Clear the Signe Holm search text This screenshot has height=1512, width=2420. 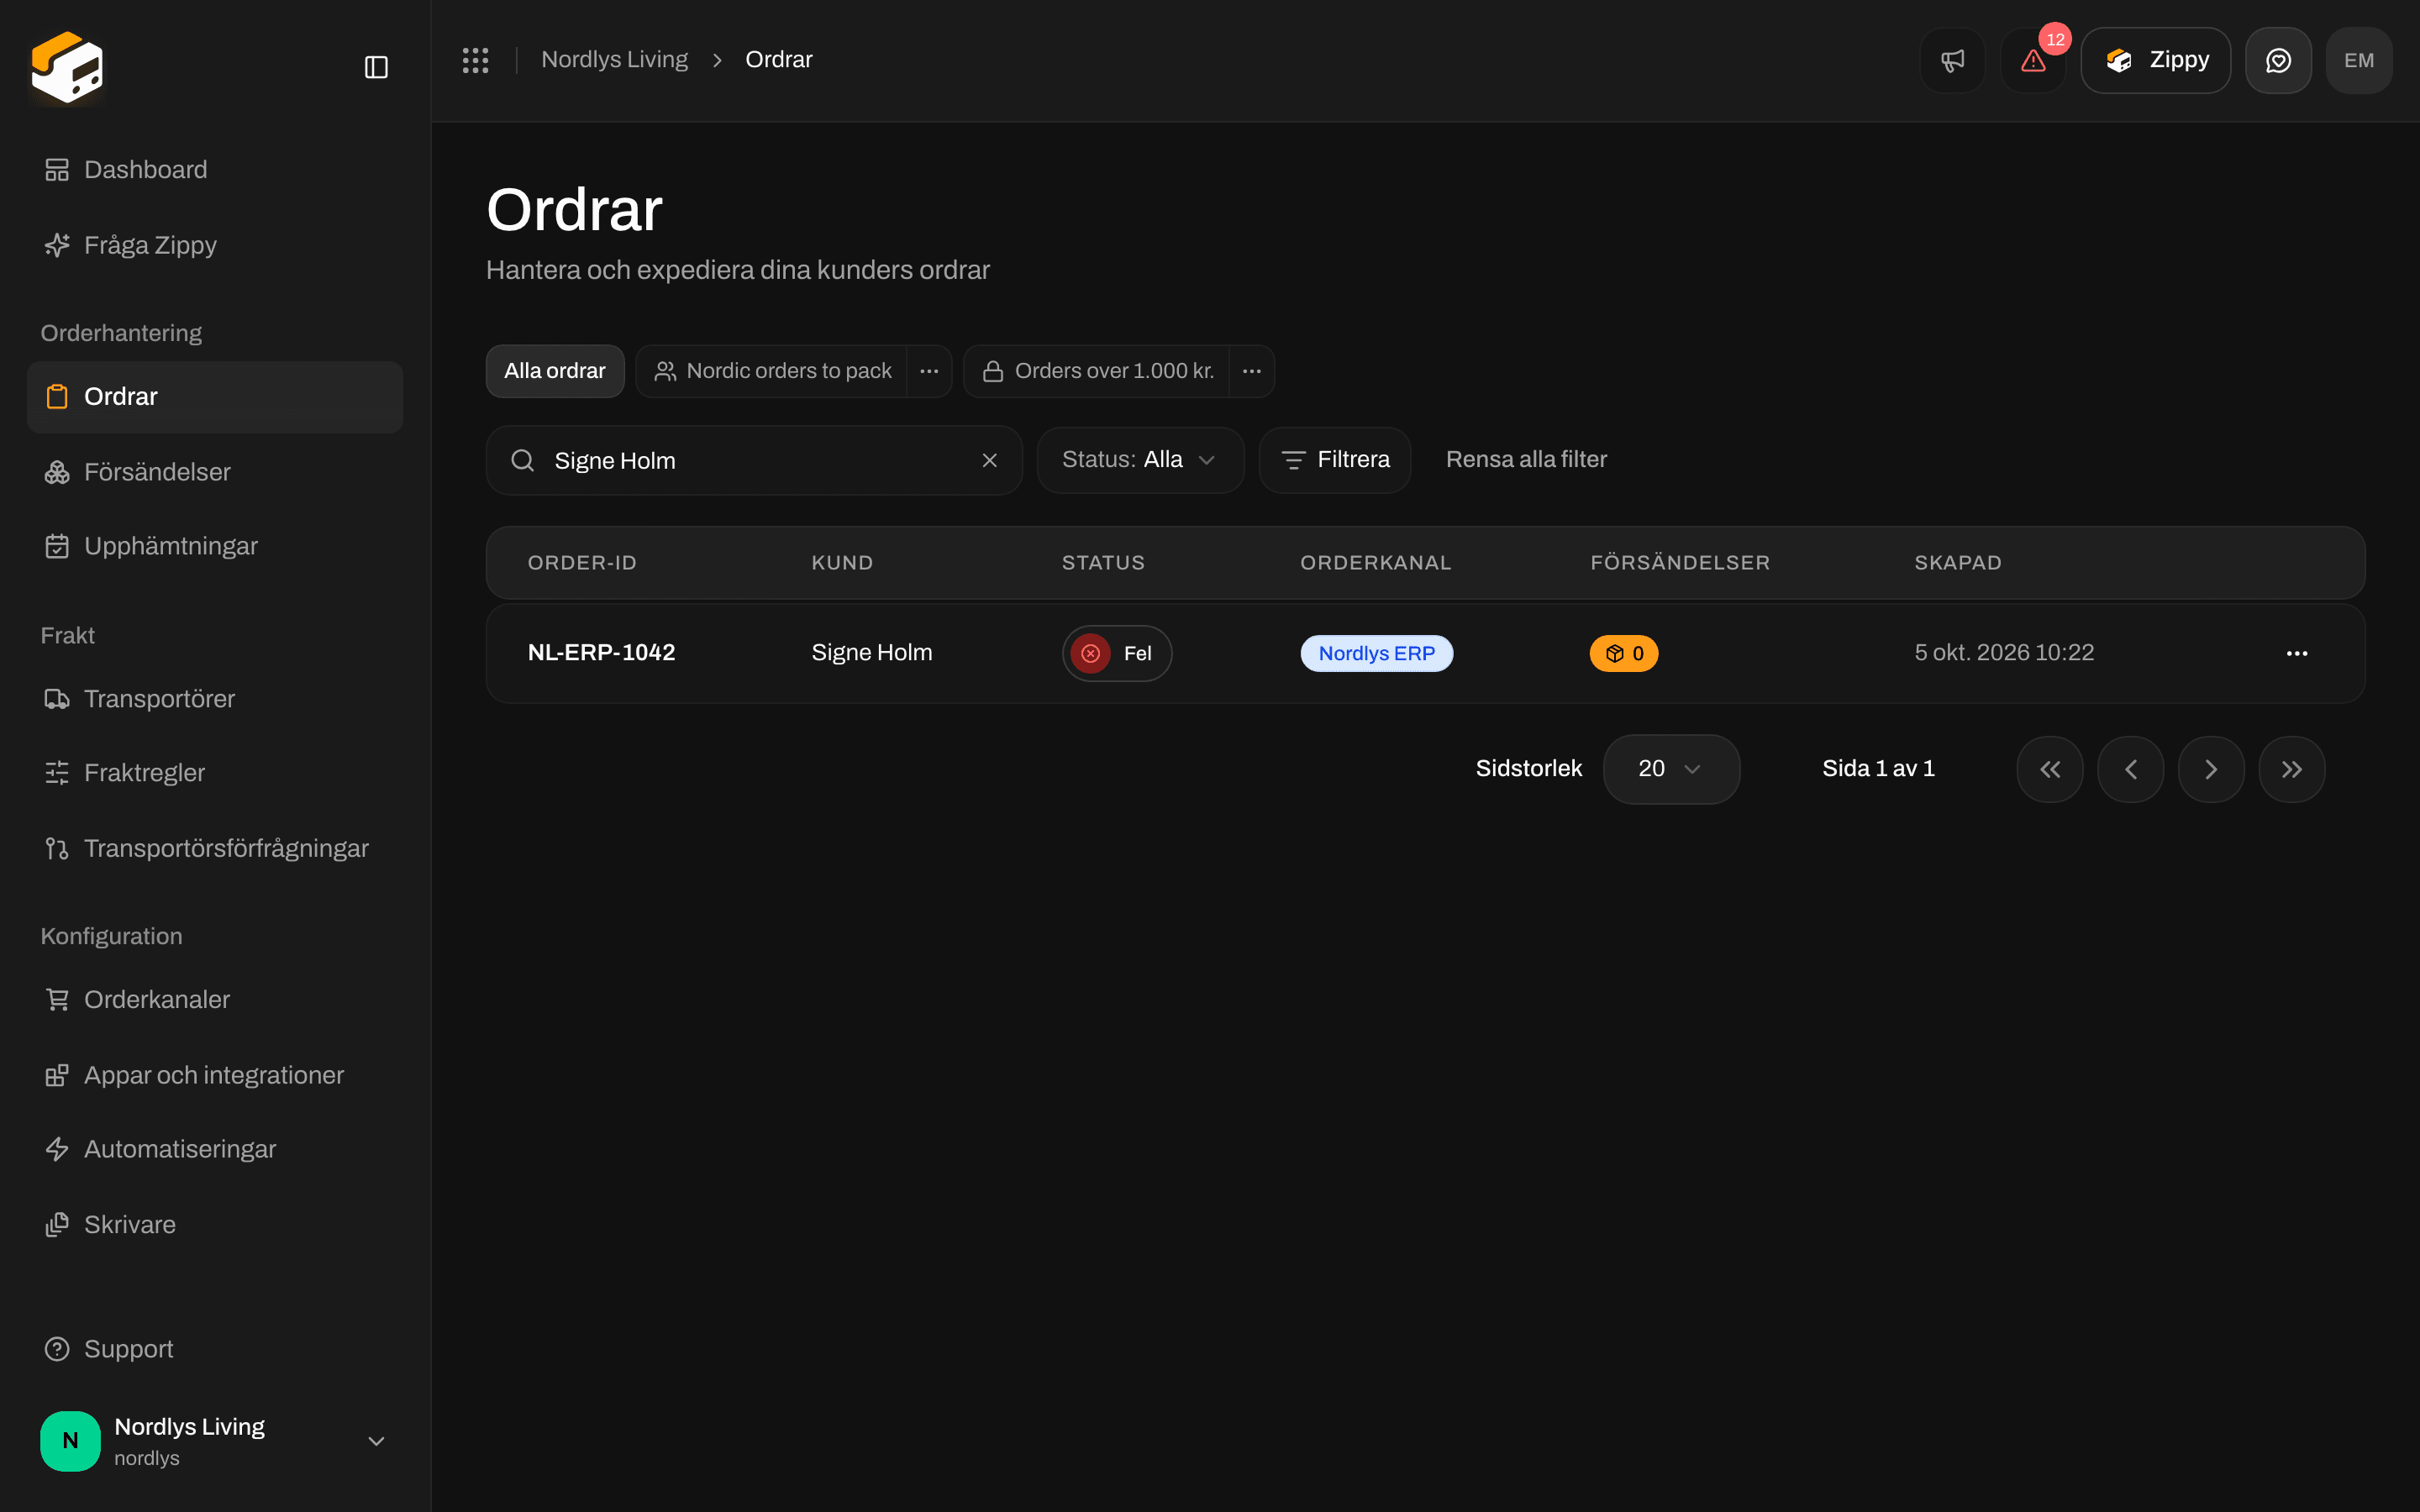pos(989,460)
